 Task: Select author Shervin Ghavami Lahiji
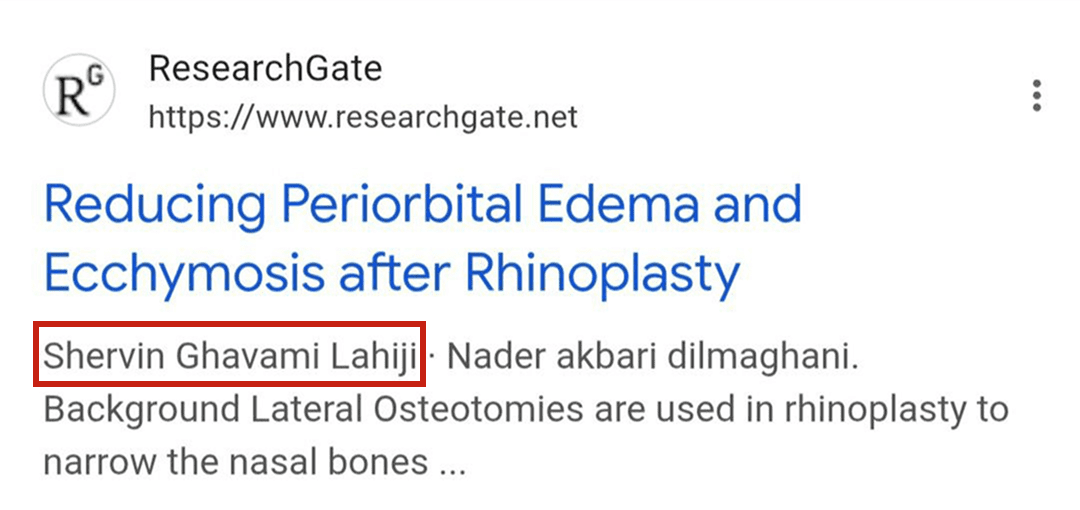point(230,356)
